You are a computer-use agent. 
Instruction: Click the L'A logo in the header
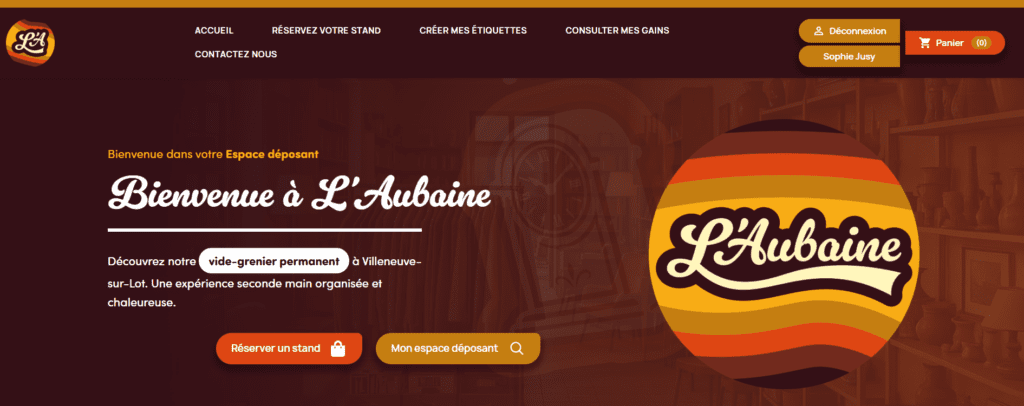30,42
